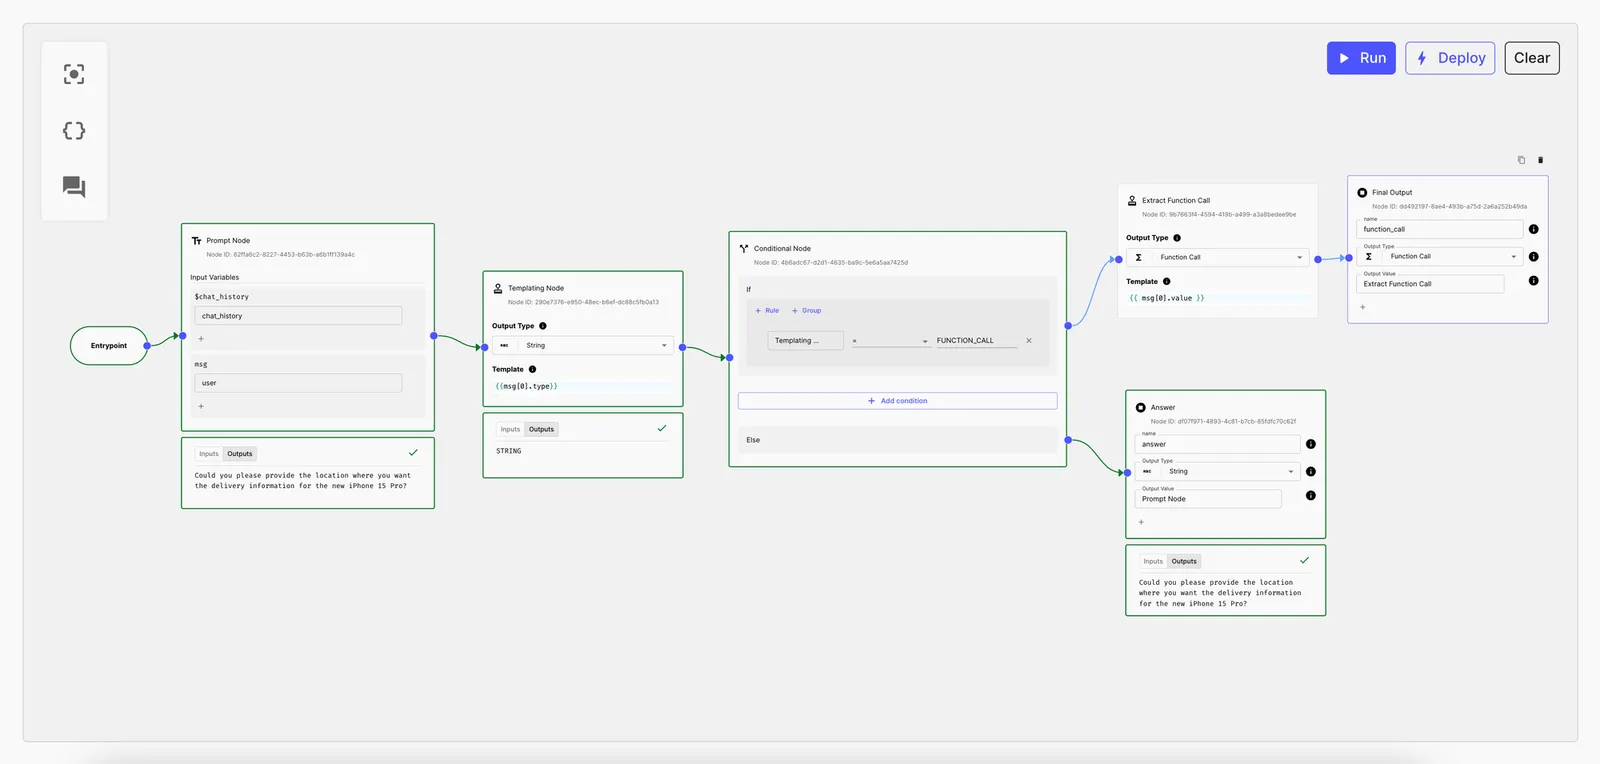Screen dimensions: 1600x764
Task: Duplicate the Final Output node with copy icon
Action: (1521, 160)
